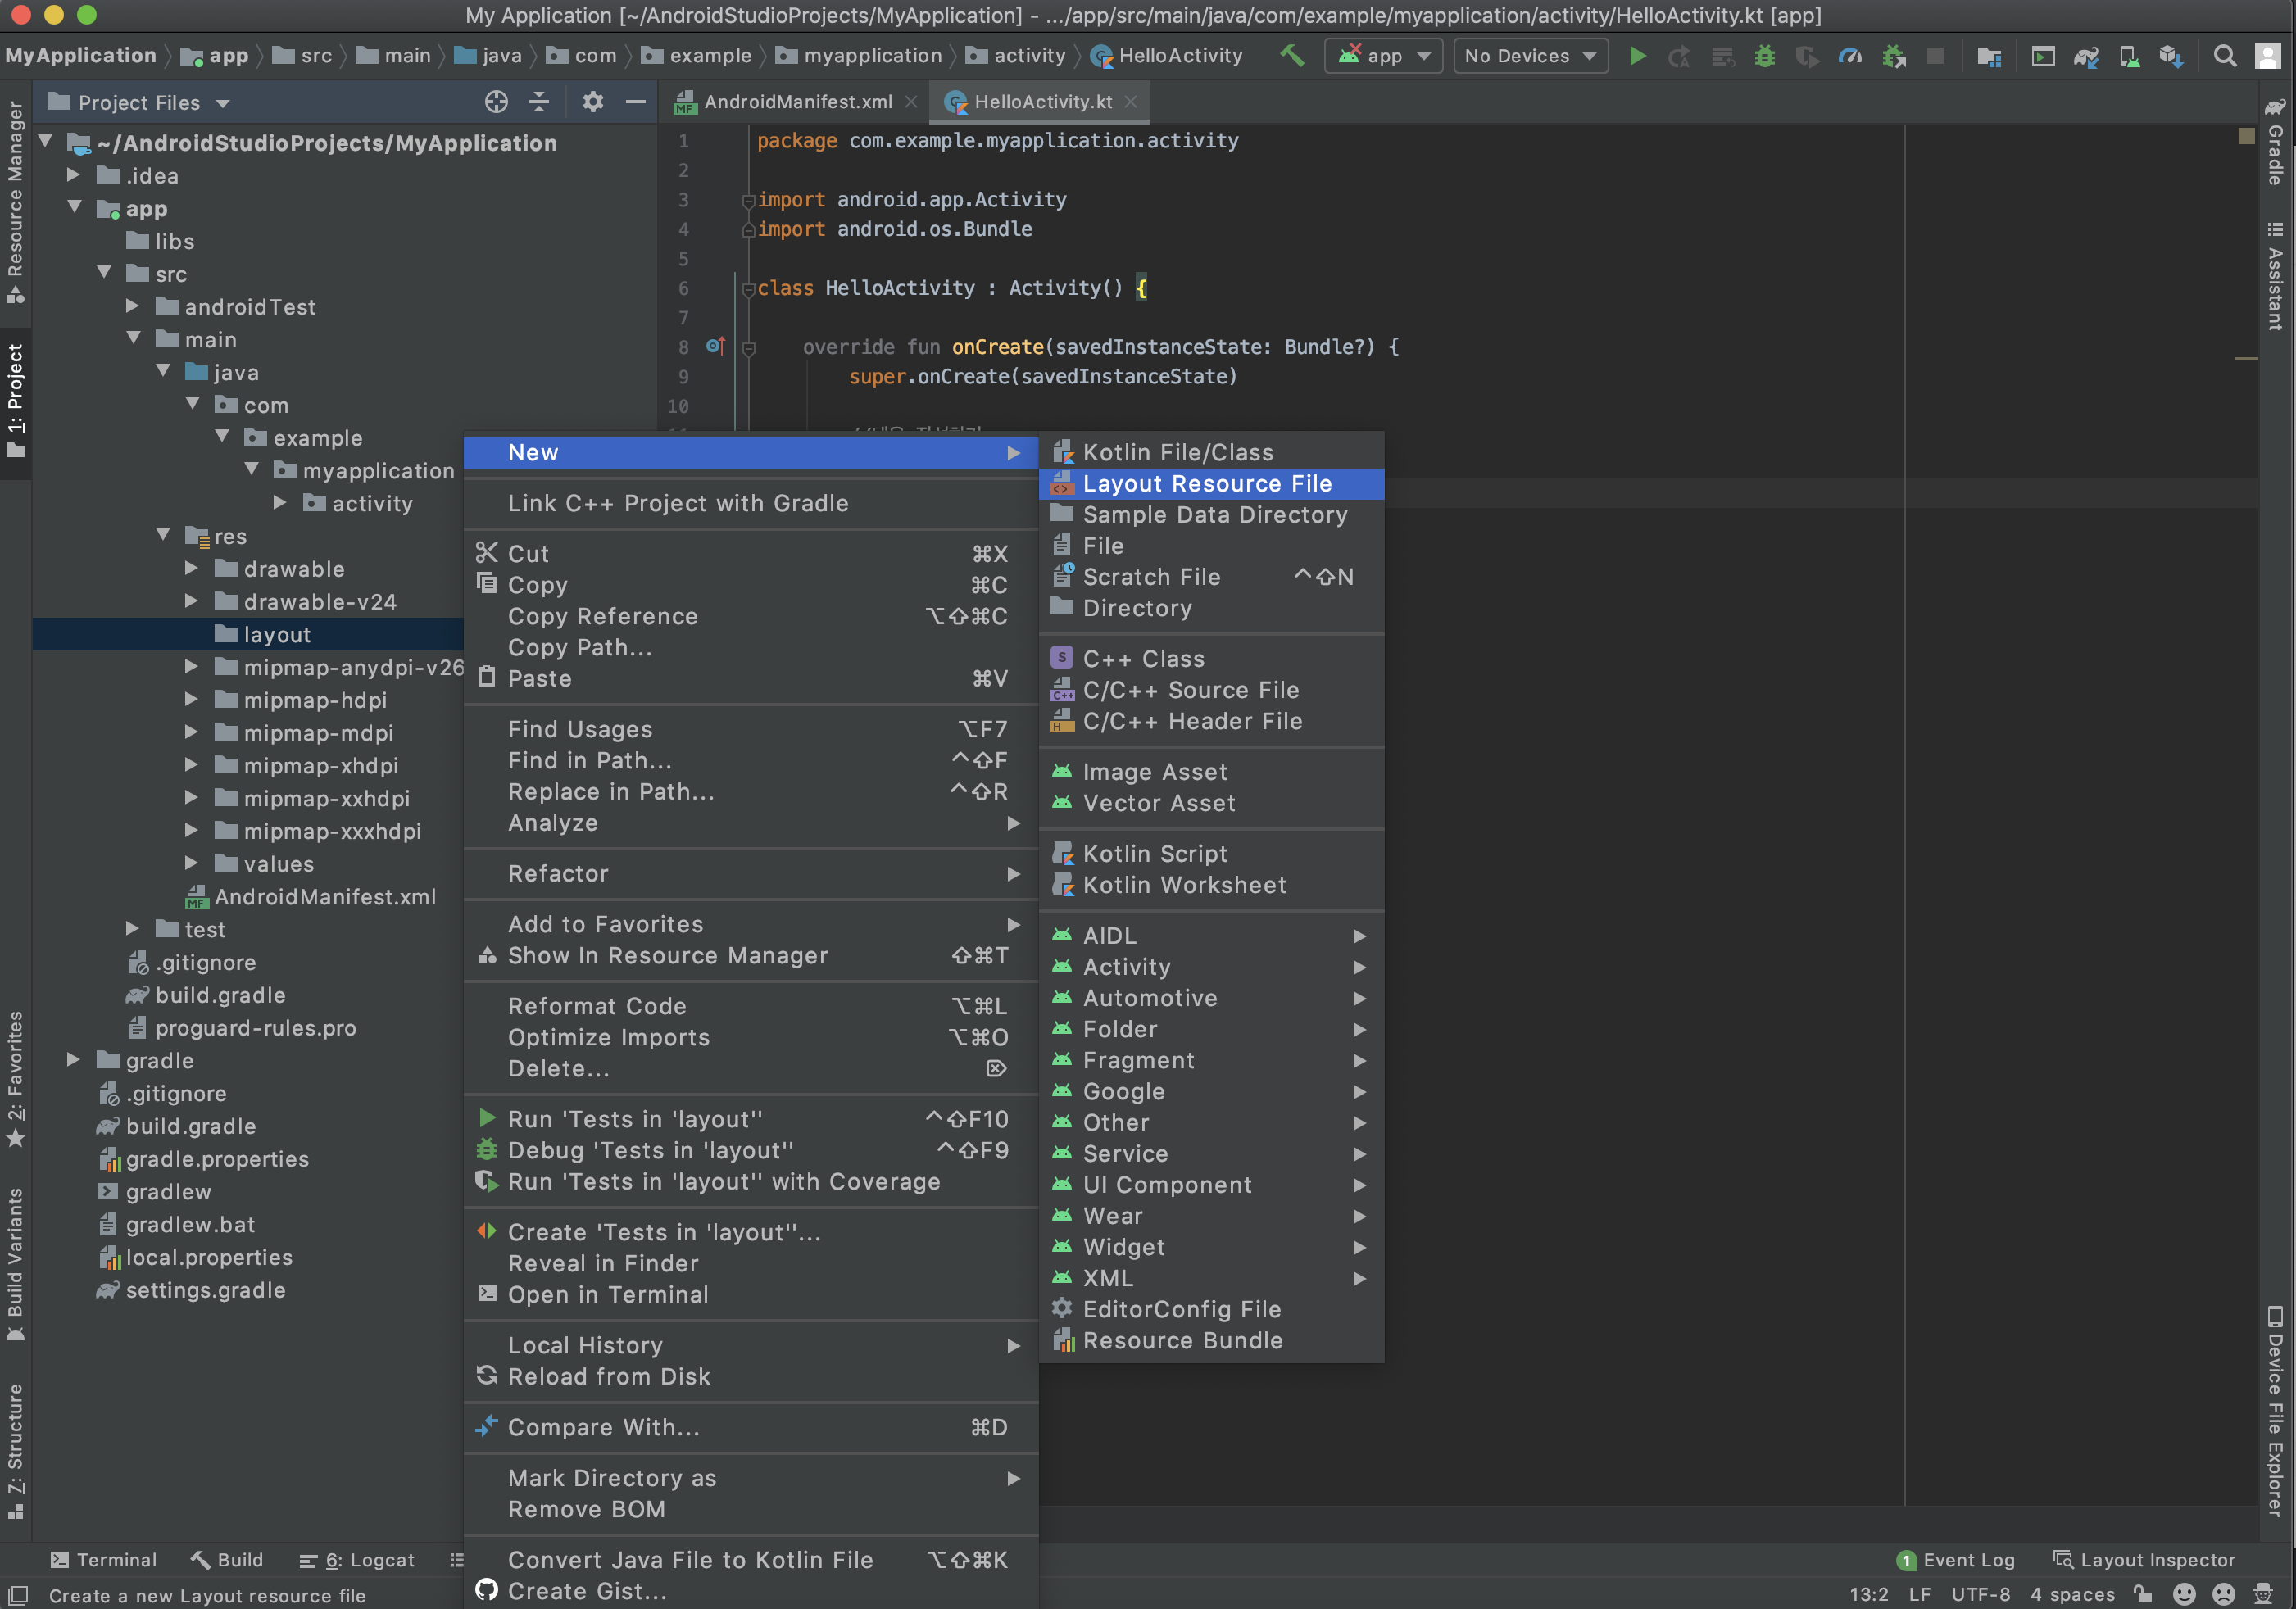Open the Profiler gauge icon

click(1849, 56)
